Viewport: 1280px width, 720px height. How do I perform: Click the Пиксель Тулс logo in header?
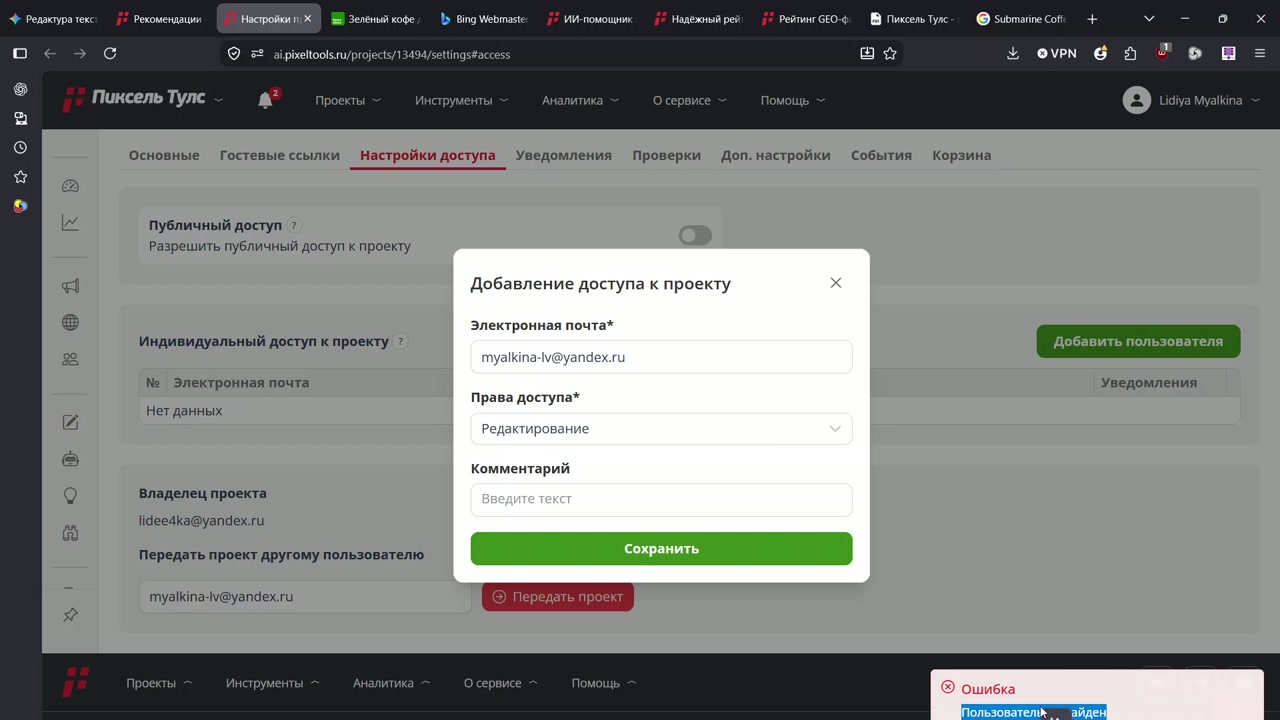point(134,98)
